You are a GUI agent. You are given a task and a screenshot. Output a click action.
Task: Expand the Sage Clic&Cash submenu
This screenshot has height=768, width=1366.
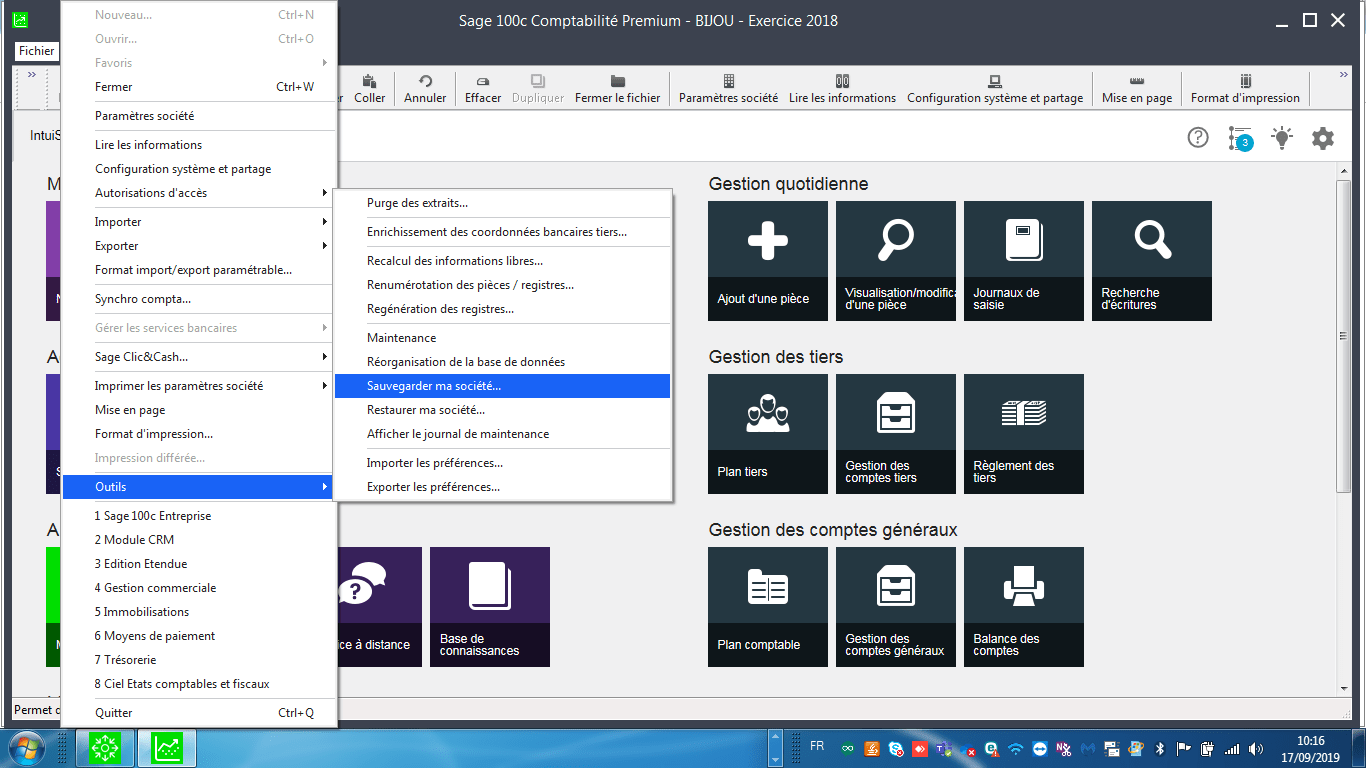[199, 357]
